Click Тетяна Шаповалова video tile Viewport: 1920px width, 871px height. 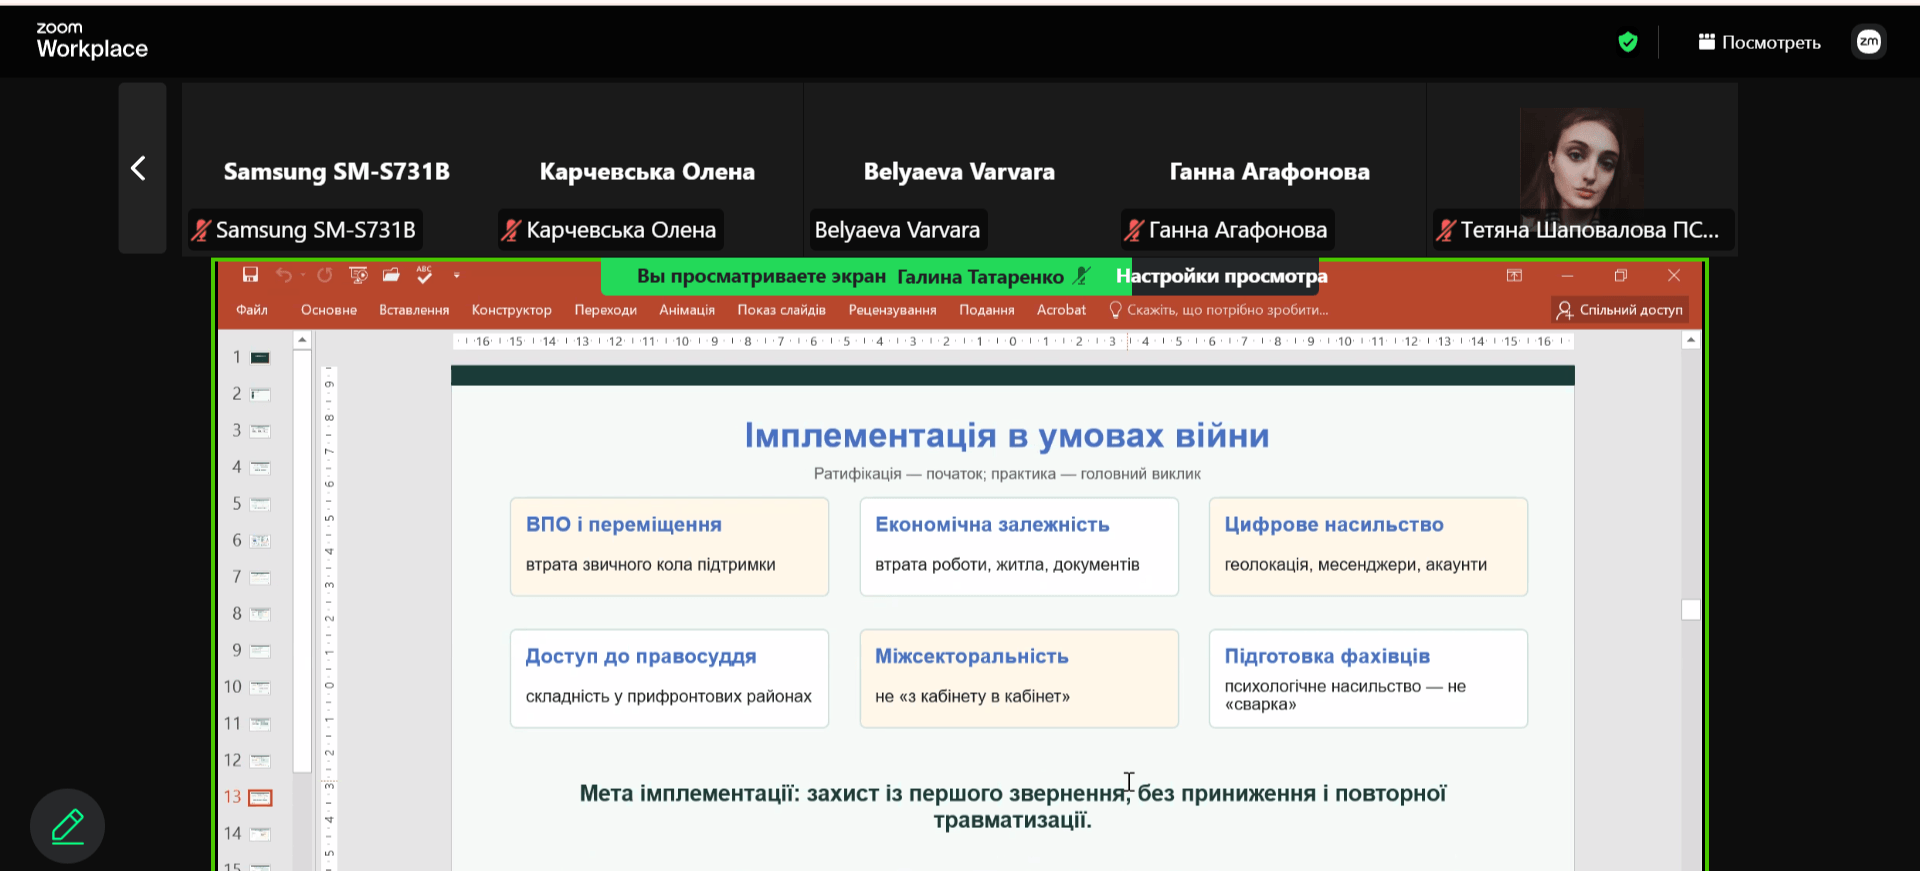[1582, 168]
